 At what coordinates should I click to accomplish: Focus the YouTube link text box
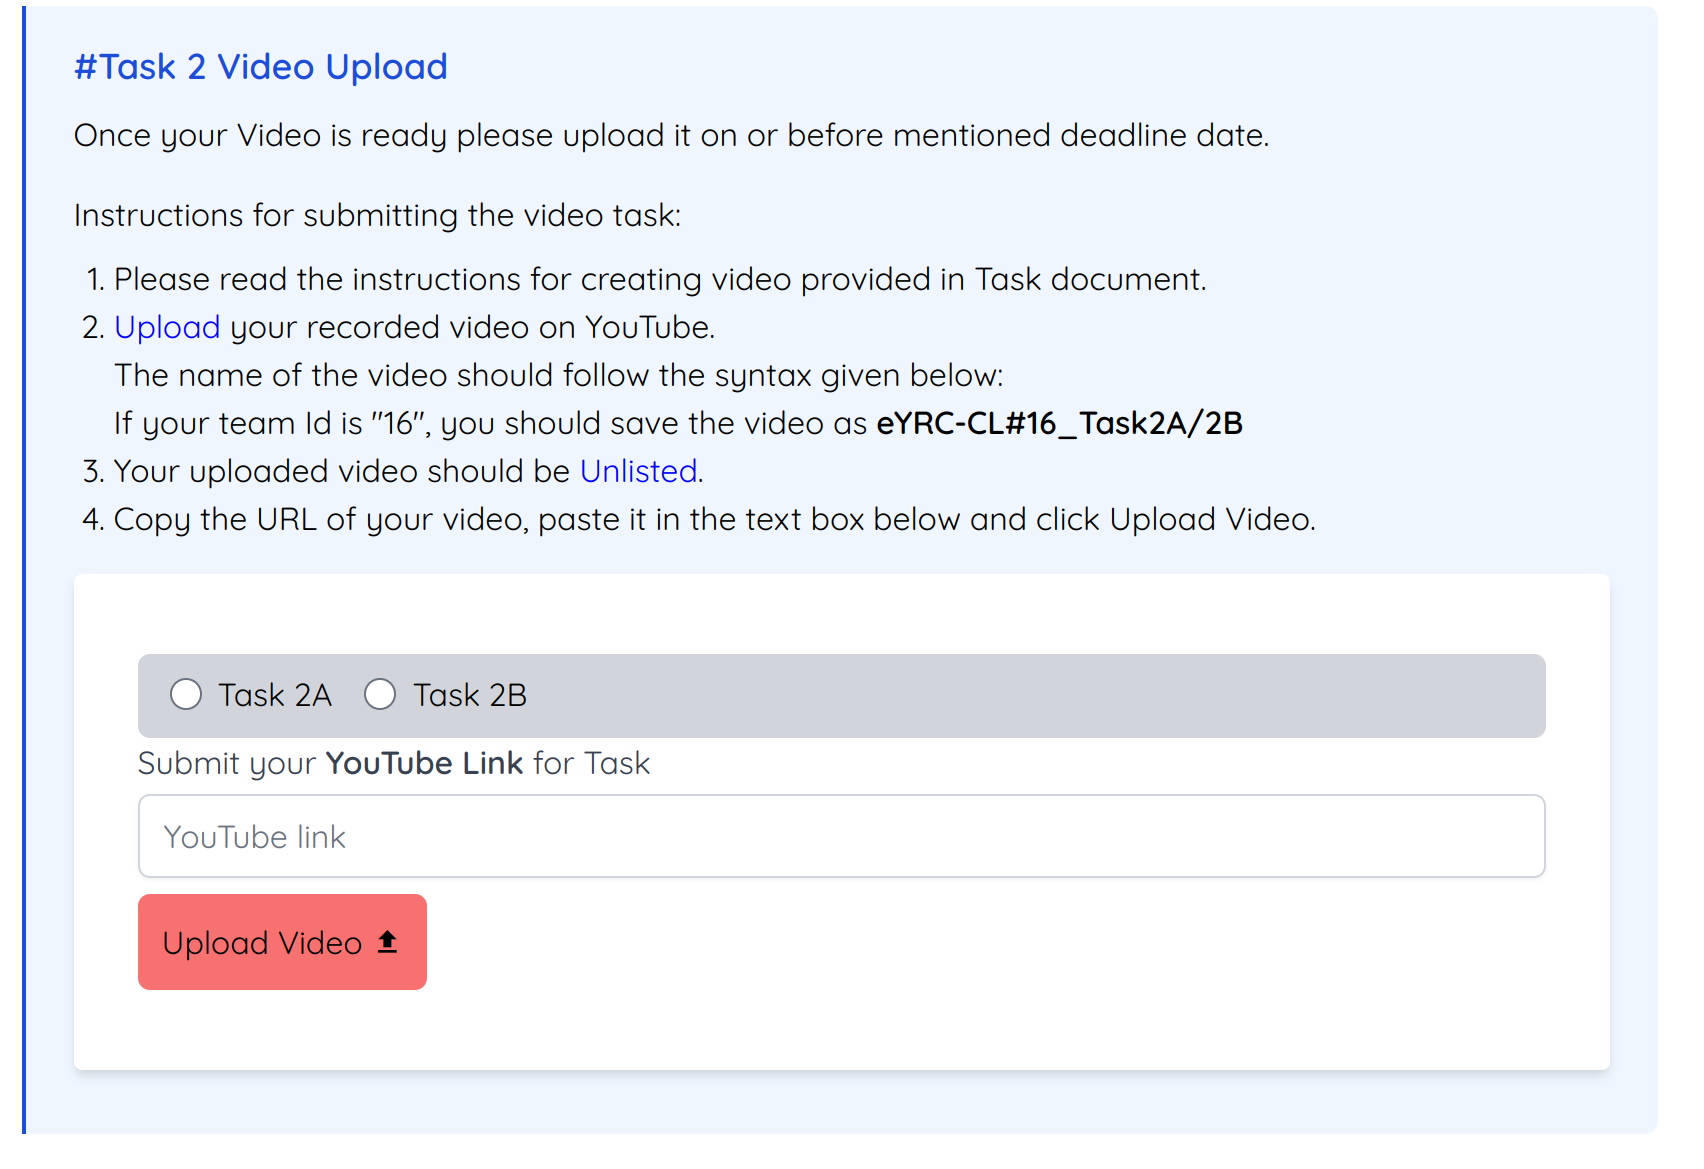pos(841,836)
